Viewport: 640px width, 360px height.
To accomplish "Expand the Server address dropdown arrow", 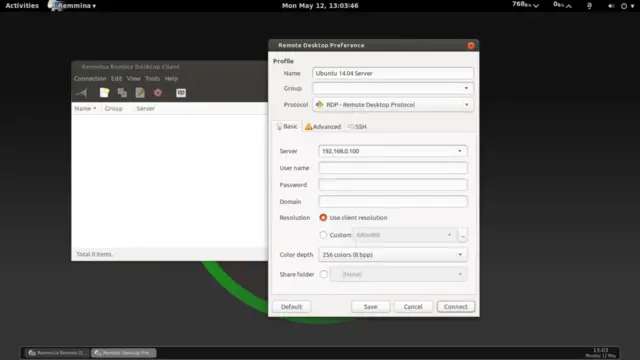I will [x=460, y=151].
